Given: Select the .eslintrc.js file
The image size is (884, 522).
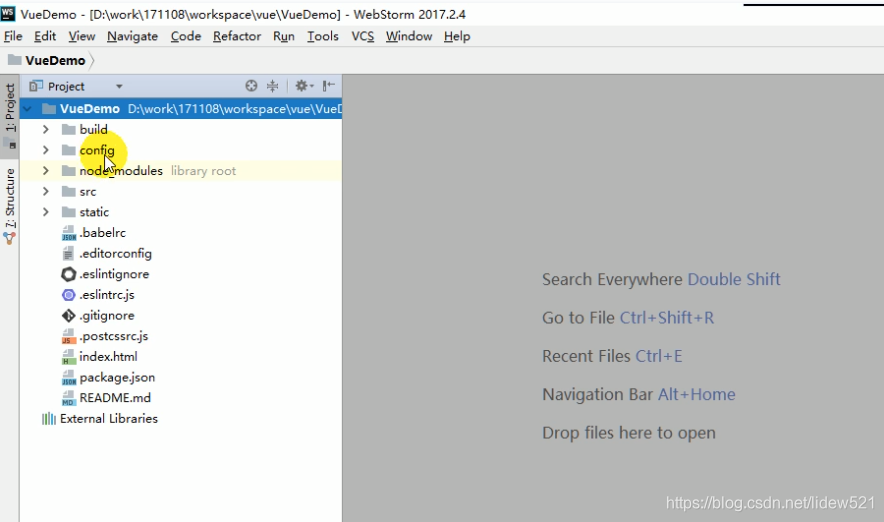Looking at the screenshot, I should click(x=107, y=295).
